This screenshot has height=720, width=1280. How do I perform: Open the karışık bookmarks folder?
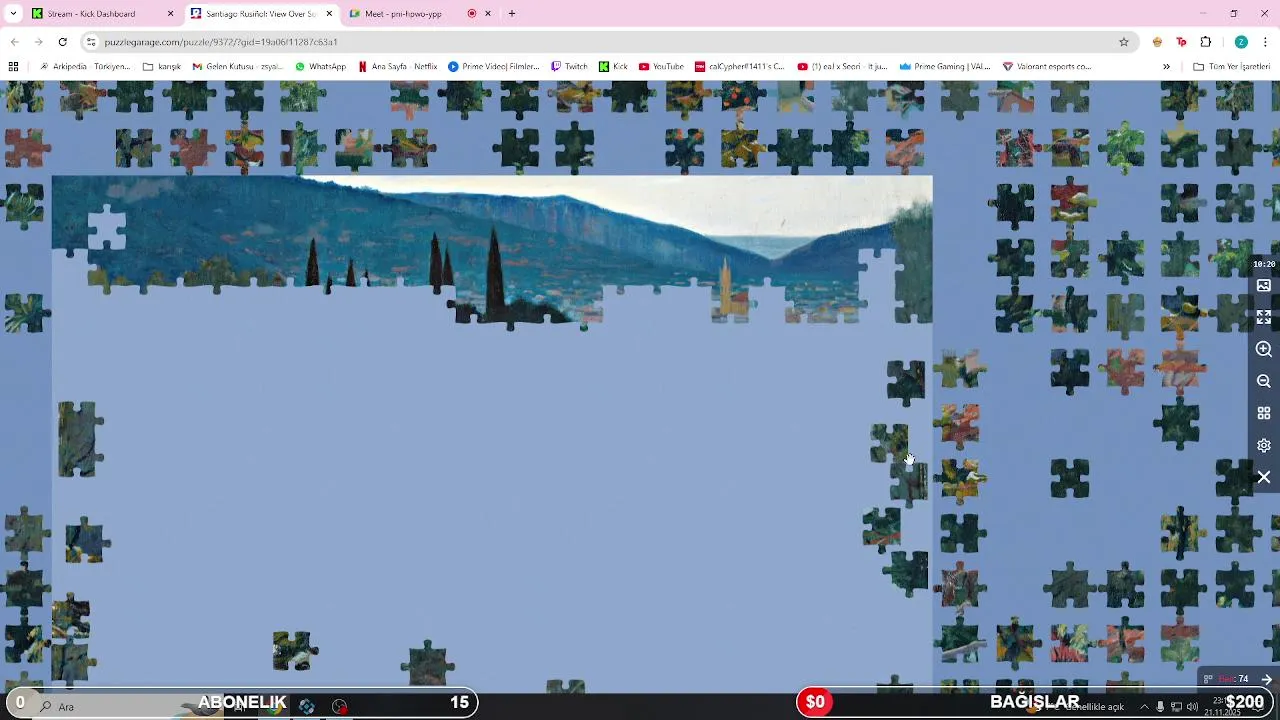click(161, 66)
